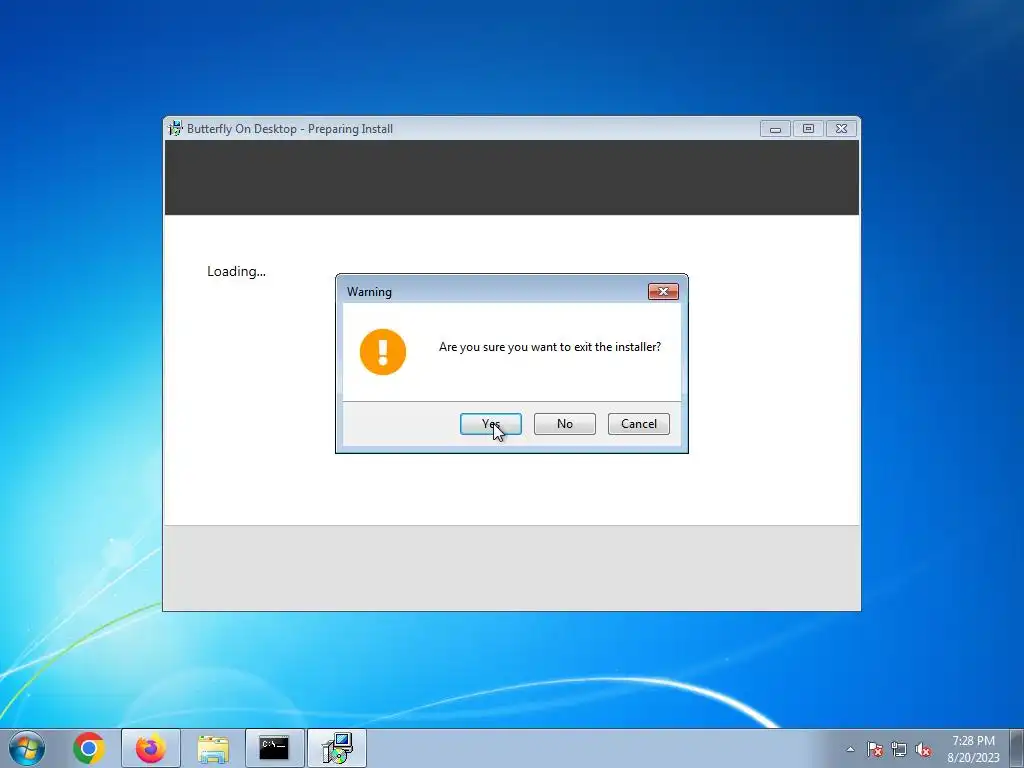This screenshot has width=1024, height=768.
Task: Open Firefox from the taskbar
Action: 150,748
